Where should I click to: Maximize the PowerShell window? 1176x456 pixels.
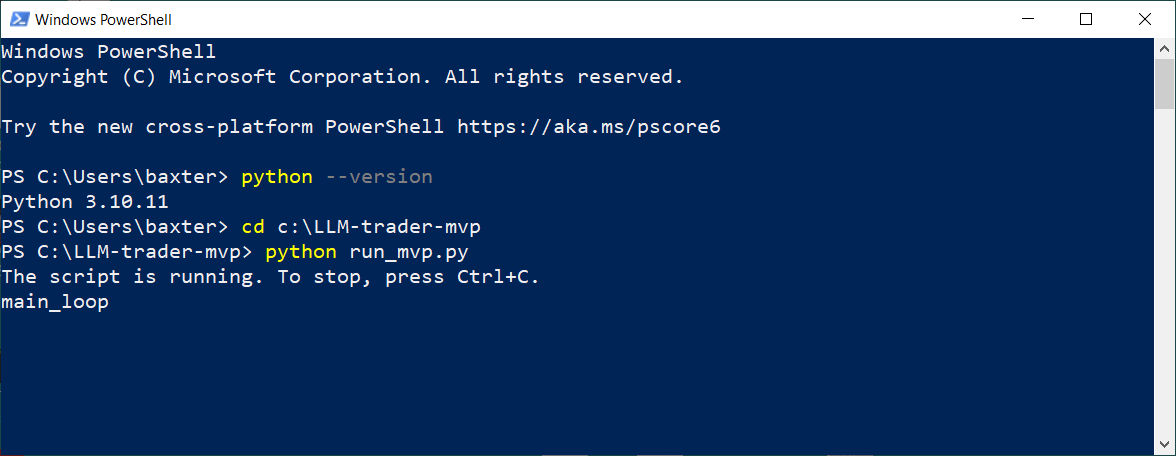[1086, 19]
